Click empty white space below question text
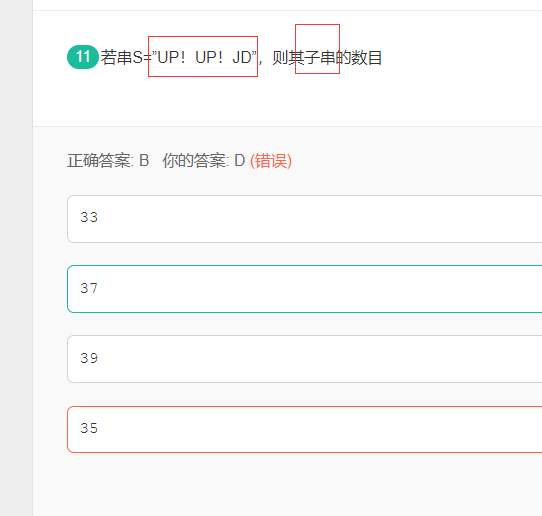Viewport: 542px width, 516px height. tap(287, 100)
